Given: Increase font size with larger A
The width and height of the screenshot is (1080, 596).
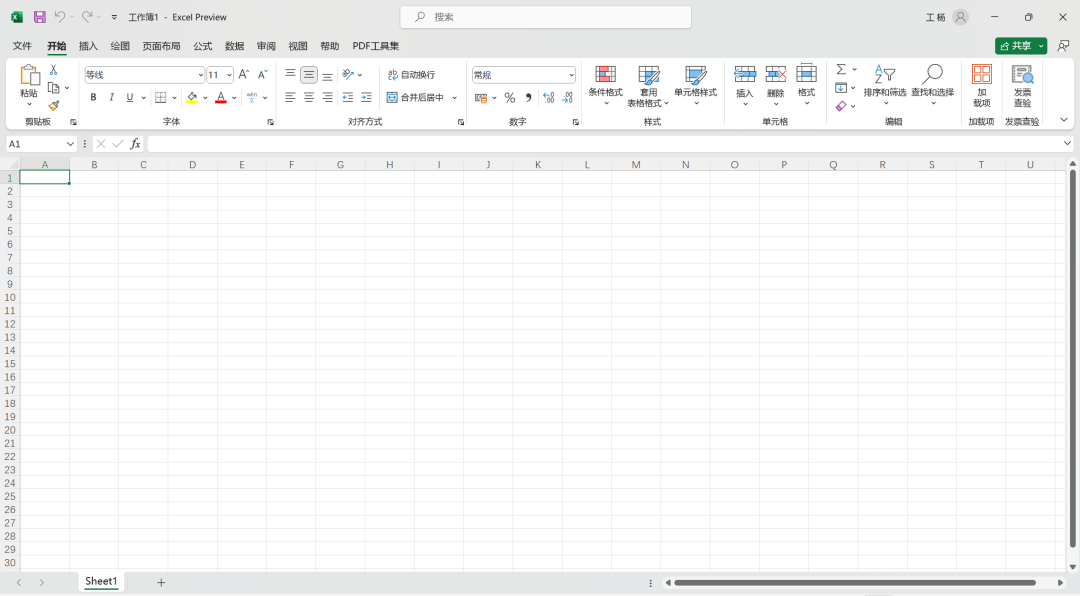Looking at the screenshot, I should click(x=243, y=74).
